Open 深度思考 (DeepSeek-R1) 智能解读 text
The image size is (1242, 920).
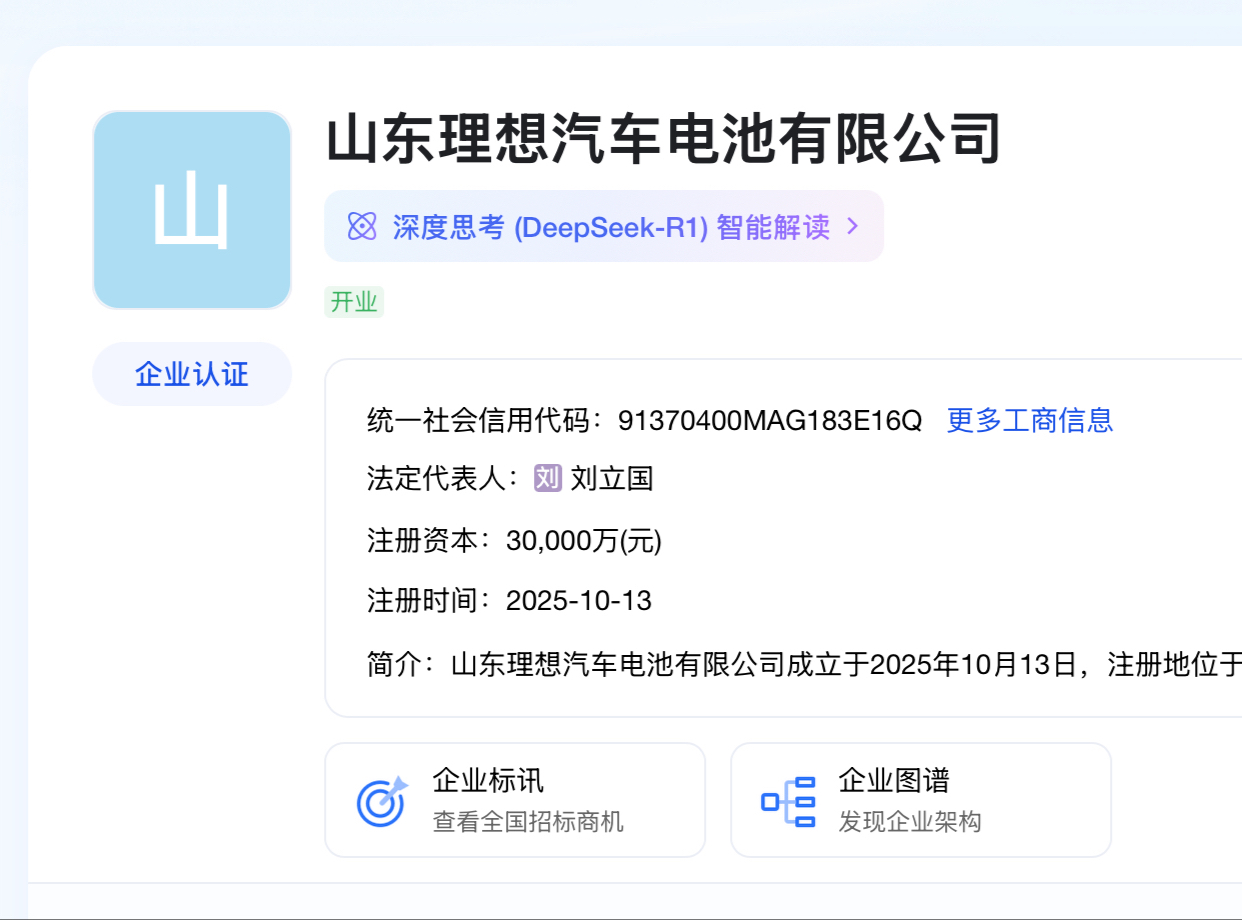(610, 227)
